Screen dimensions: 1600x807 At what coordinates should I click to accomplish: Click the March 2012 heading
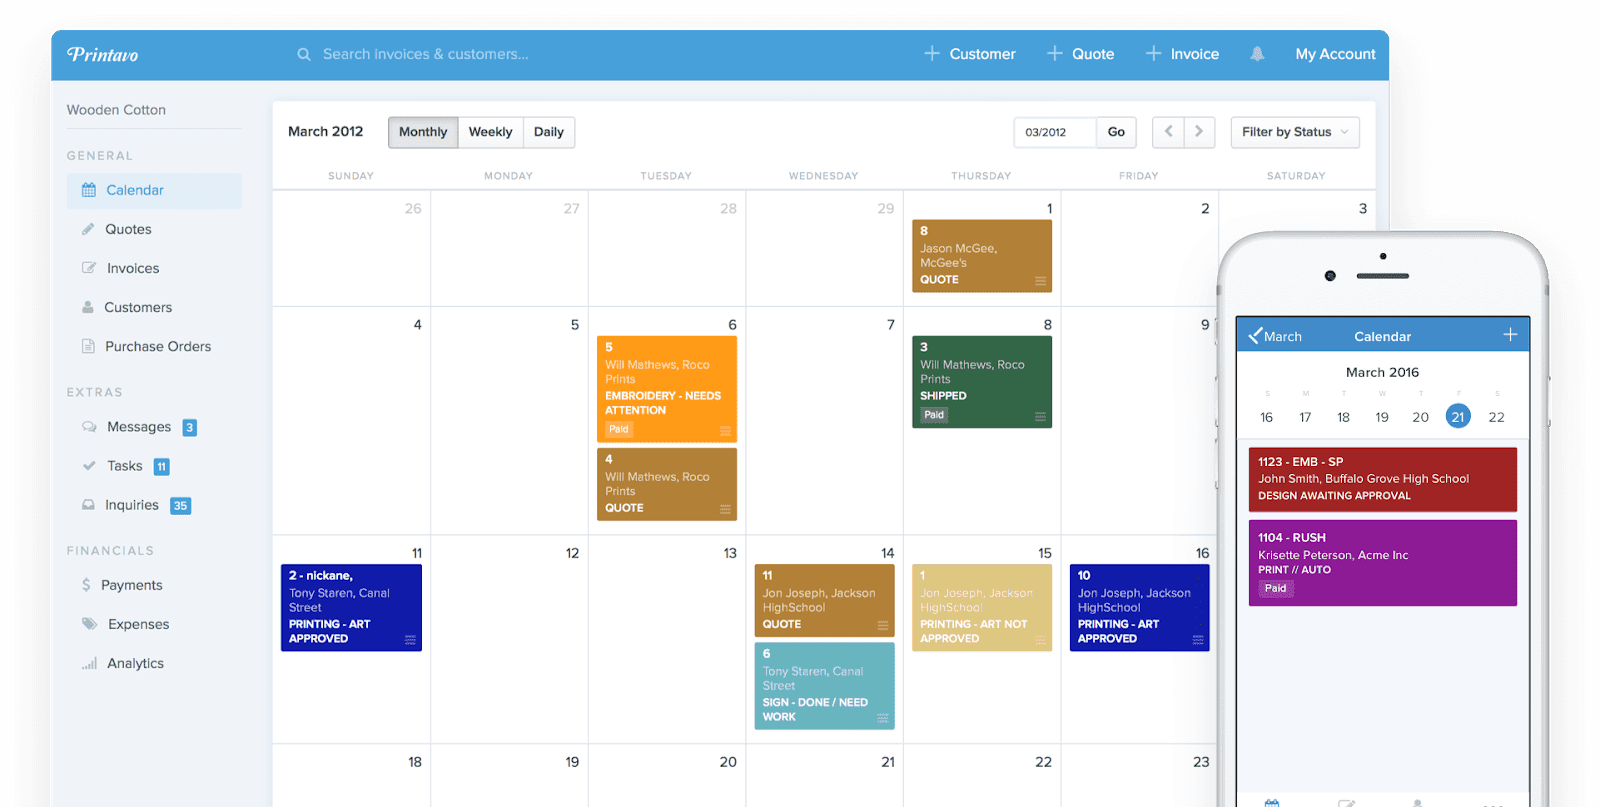tap(326, 131)
